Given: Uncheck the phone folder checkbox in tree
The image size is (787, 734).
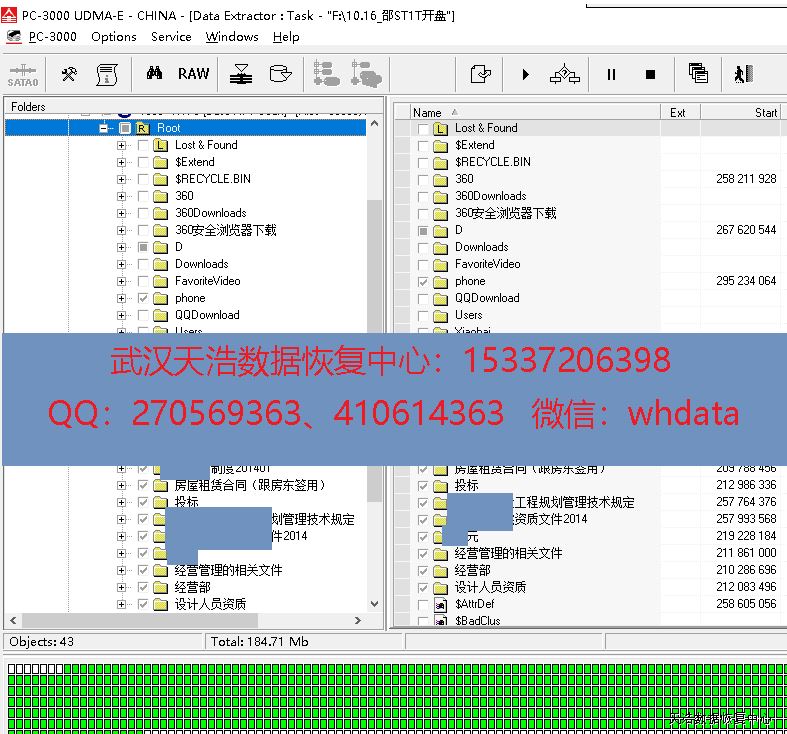Looking at the screenshot, I should (x=143, y=298).
